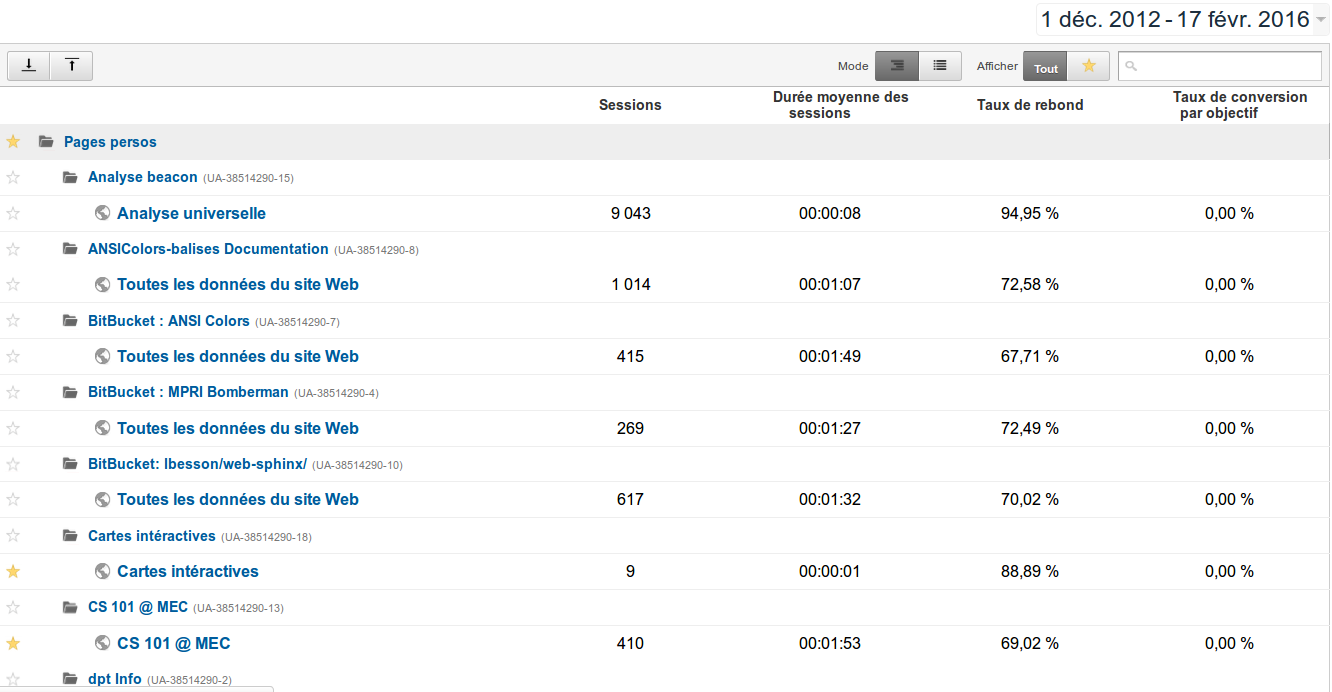
Task: Show only starred items filter
Action: [1089, 66]
